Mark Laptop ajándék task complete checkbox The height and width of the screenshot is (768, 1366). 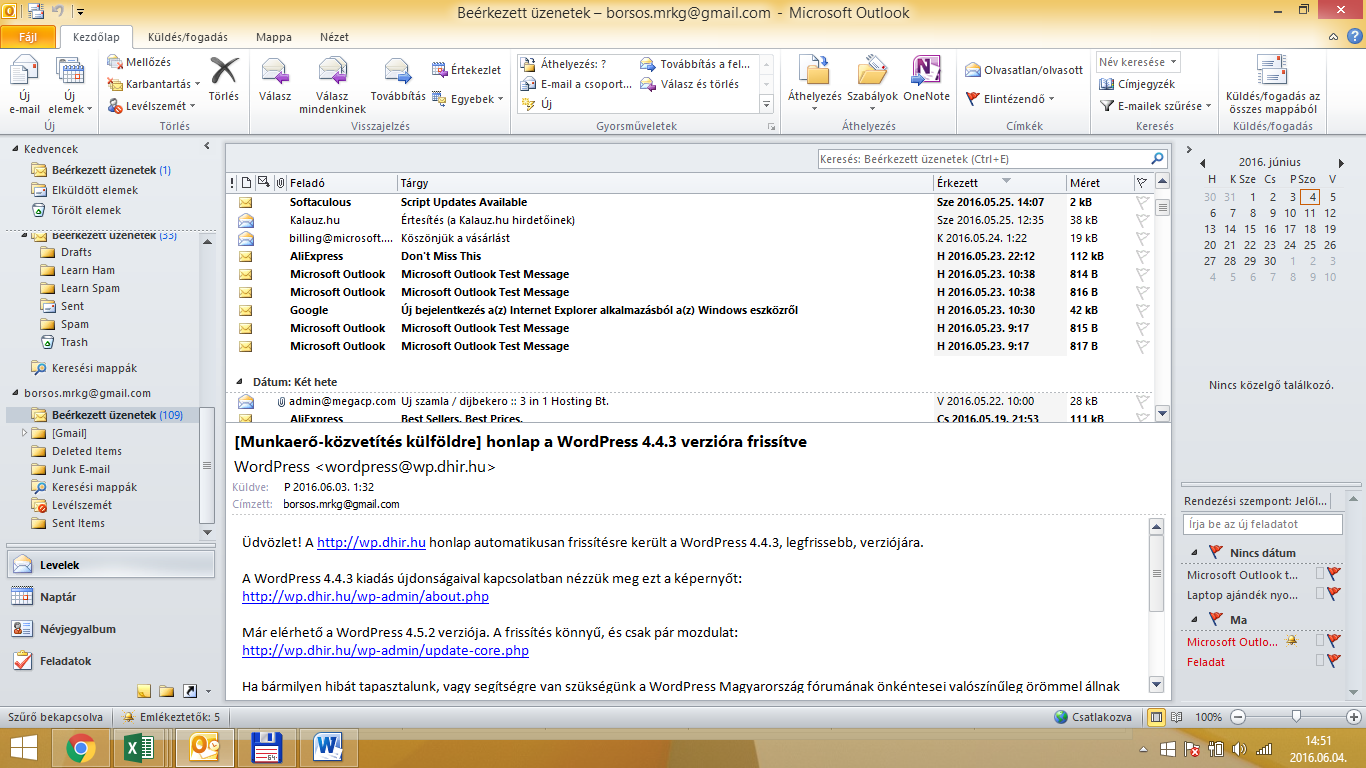pyautogui.click(x=1320, y=594)
